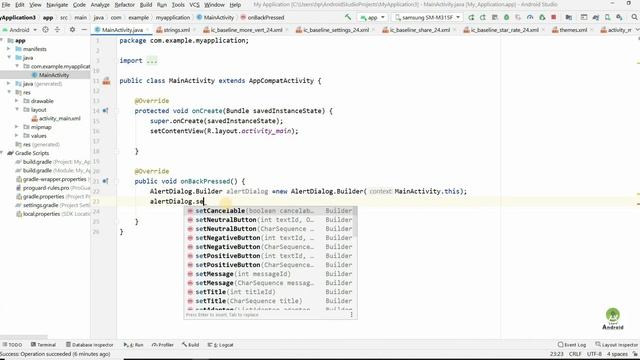The width and height of the screenshot is (640, 360).
Task: Open the Navigate menu
Action: click(57, 5)
